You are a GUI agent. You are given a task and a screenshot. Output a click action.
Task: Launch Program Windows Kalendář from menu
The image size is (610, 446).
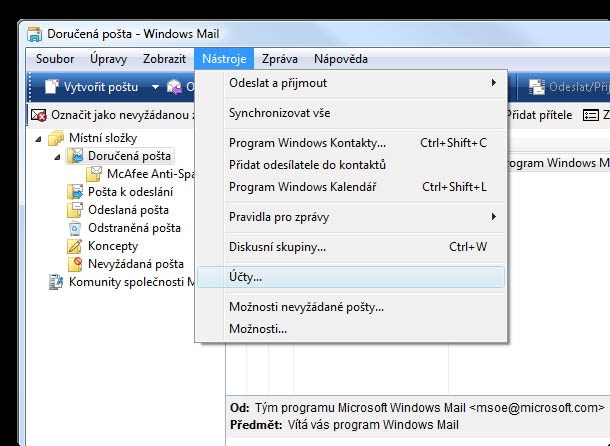[351, 187]
